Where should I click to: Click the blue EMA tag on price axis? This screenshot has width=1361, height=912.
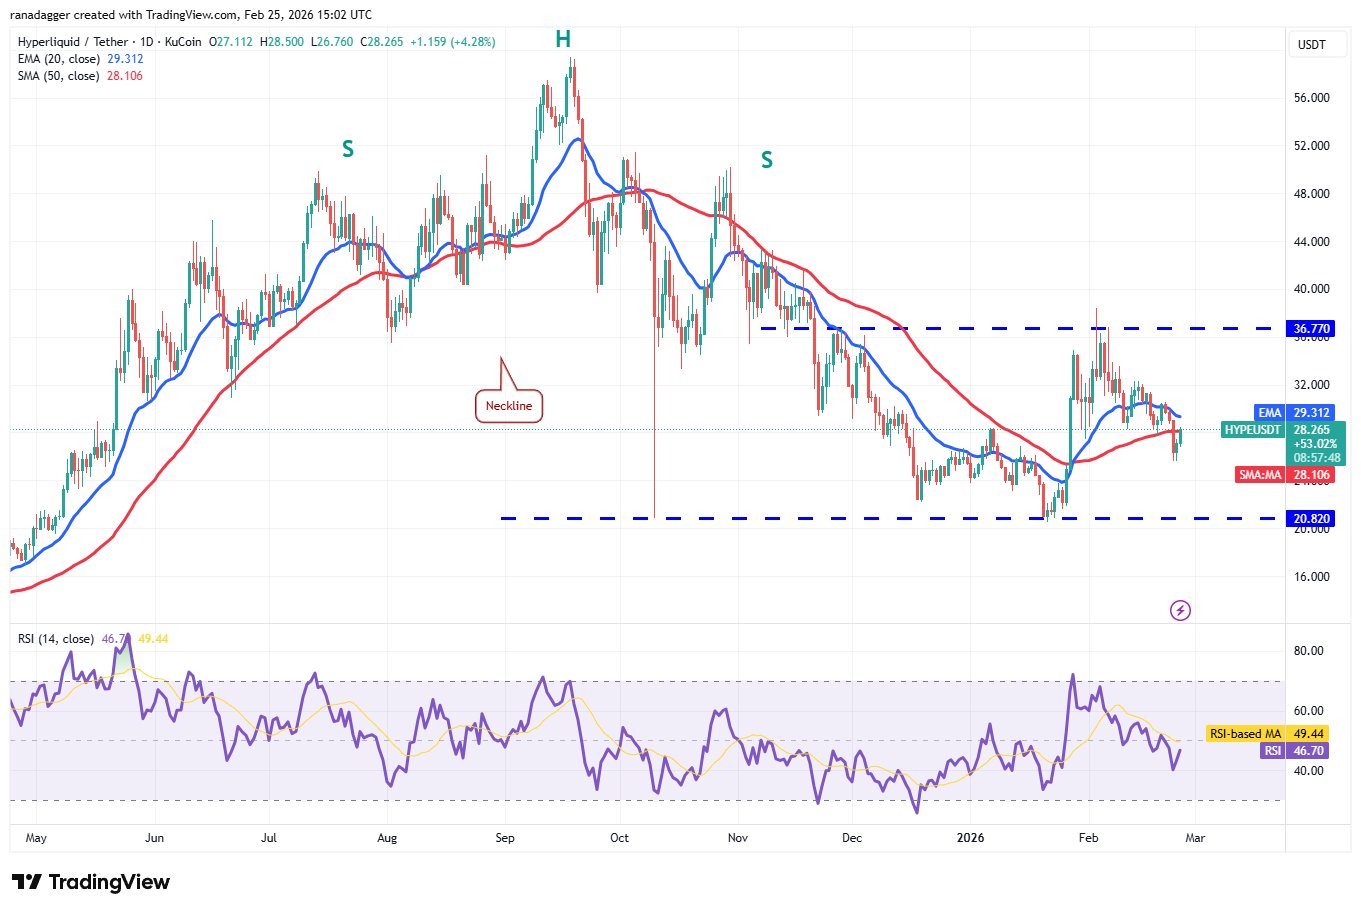point(1269,412)
